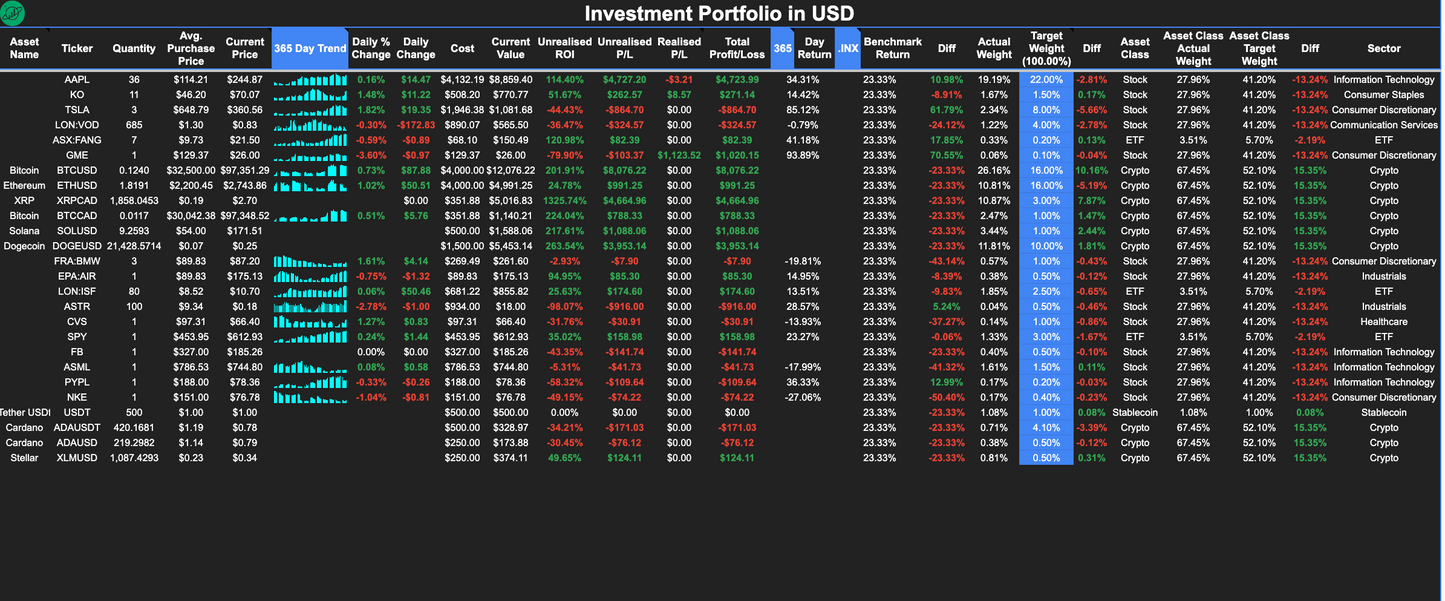Select the TSLA ticker cell
Viewport: 1445px width, 601px height.
tap(77, 109)
